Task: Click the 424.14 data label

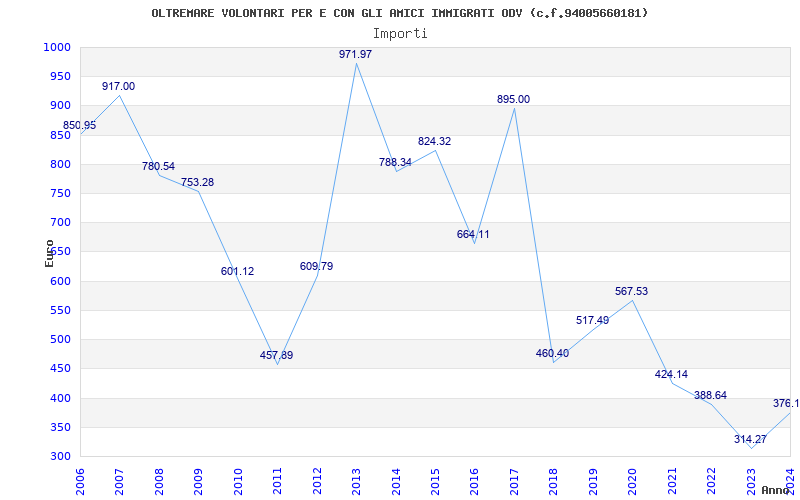Action: point(671,374)
